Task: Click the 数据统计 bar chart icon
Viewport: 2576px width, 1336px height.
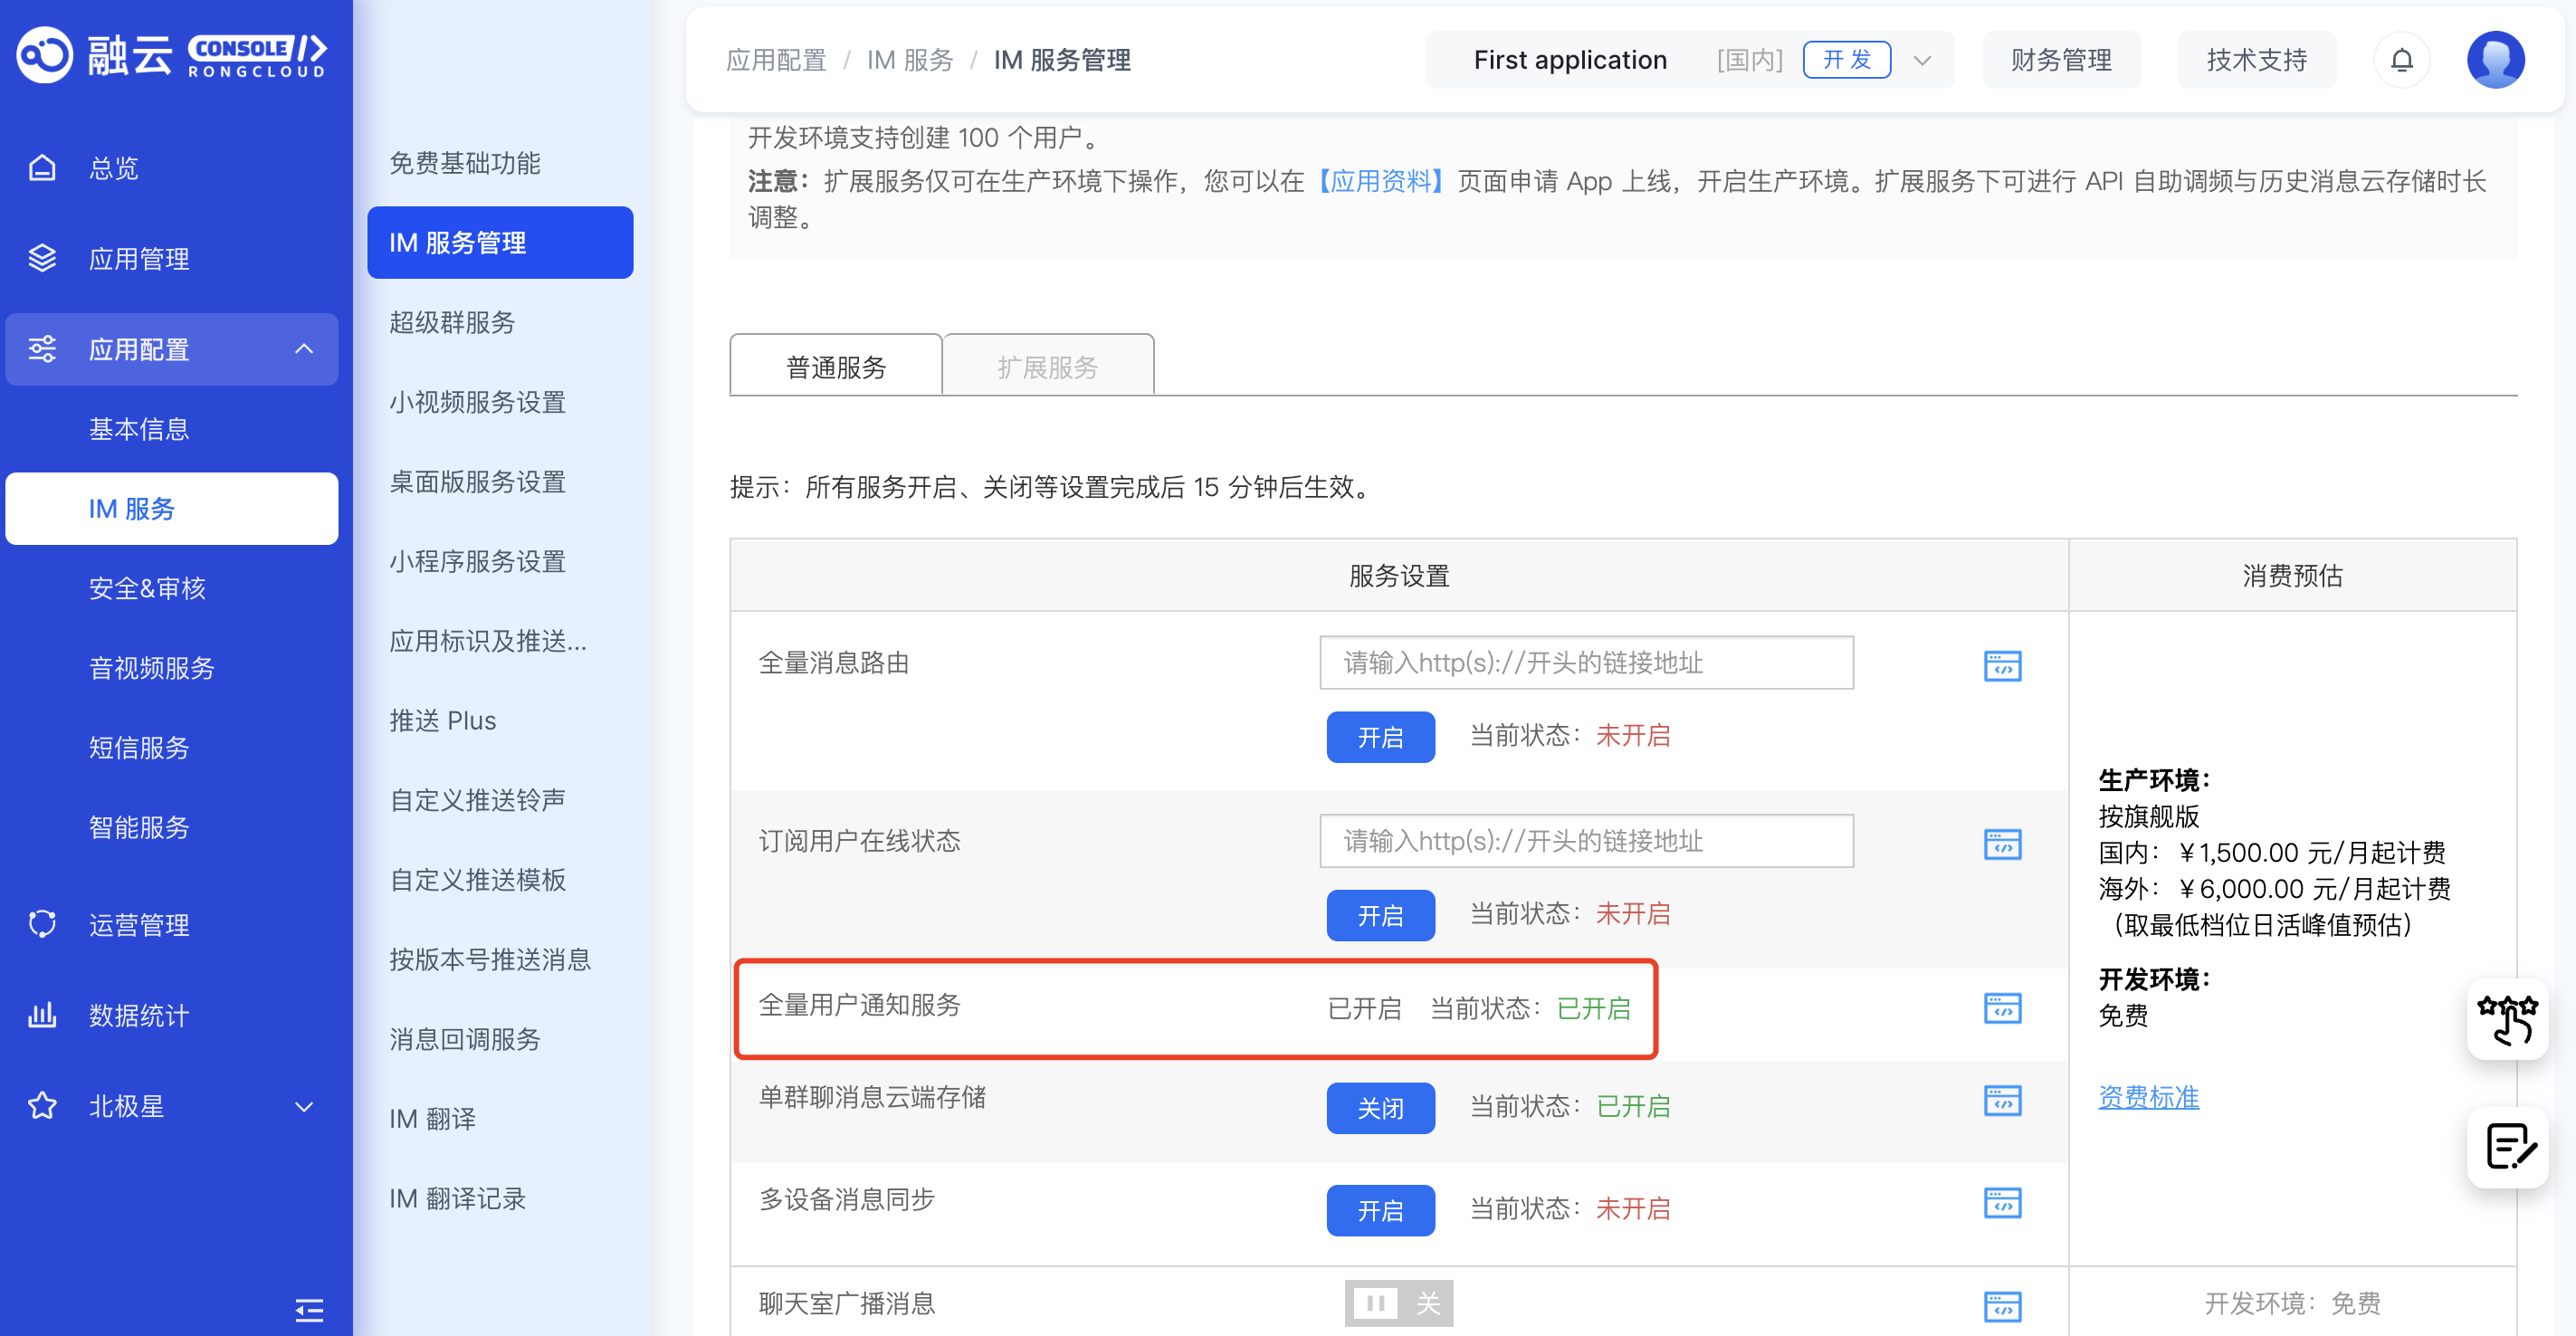Action: [42, 1015]
